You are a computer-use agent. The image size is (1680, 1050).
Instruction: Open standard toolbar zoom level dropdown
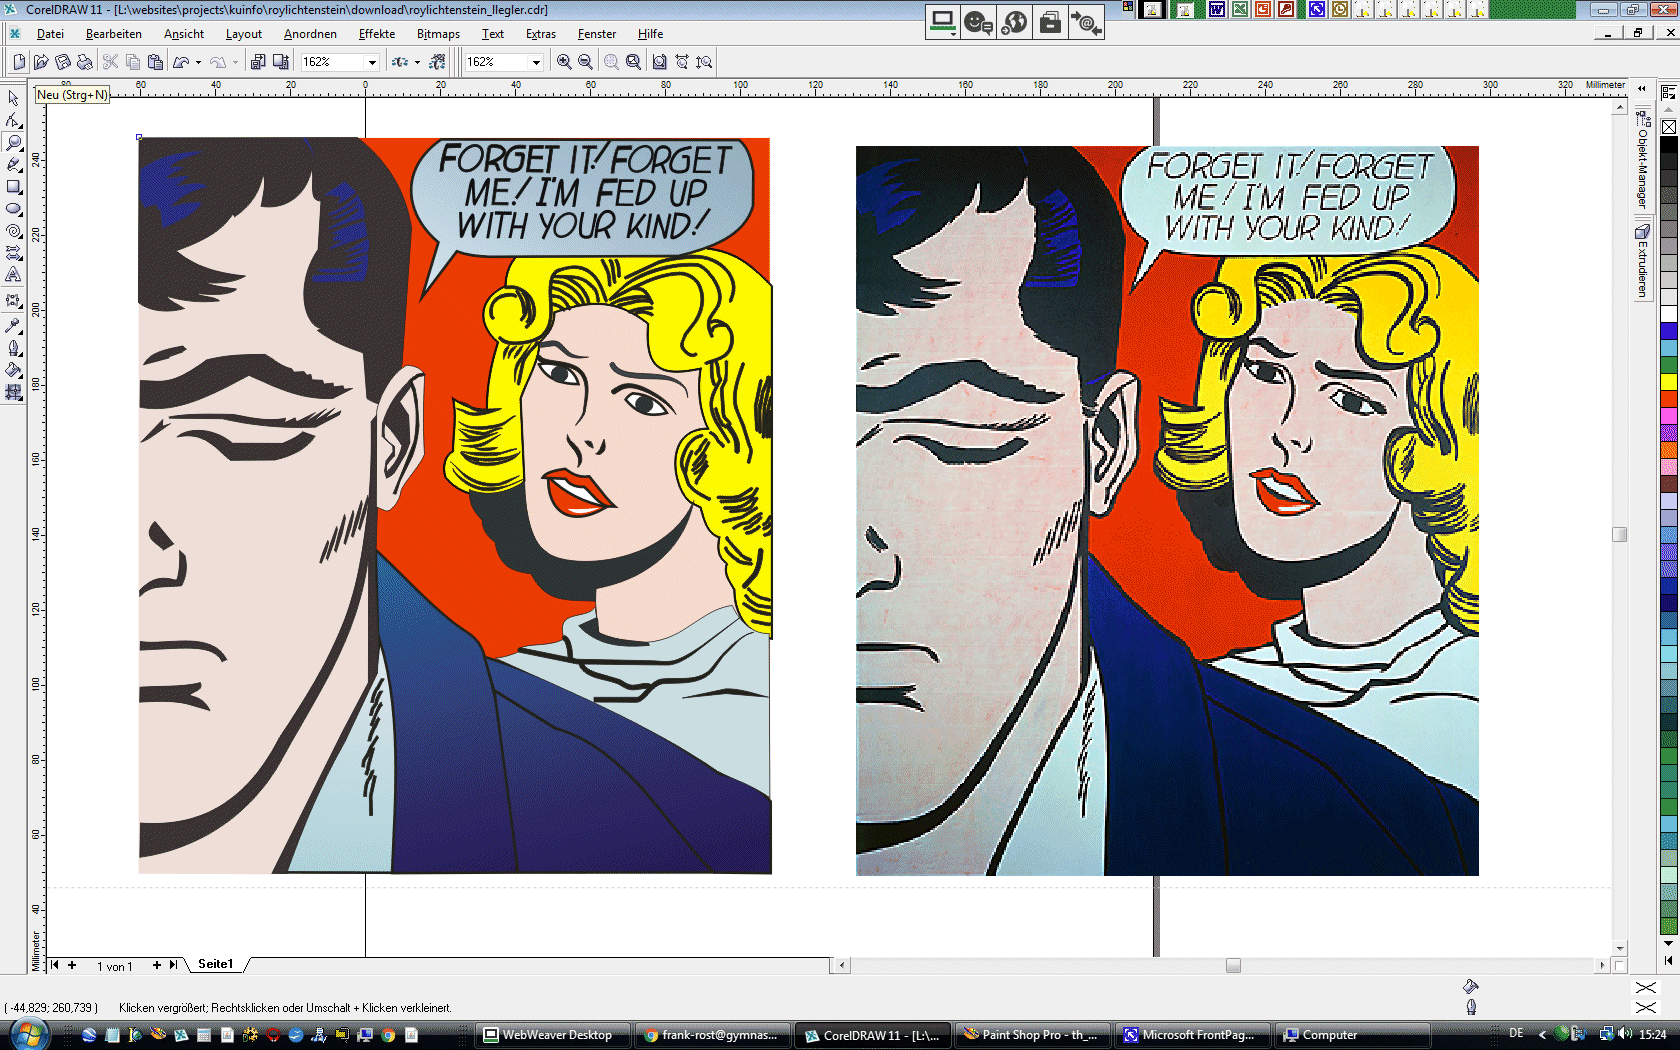(x=372, y=62)
